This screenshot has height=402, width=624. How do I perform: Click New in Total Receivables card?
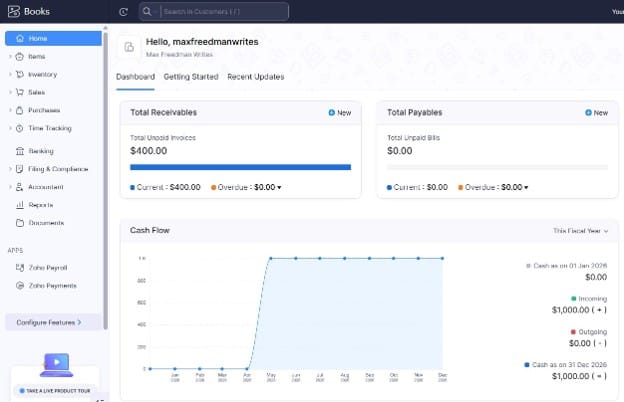tap(339, 113)
